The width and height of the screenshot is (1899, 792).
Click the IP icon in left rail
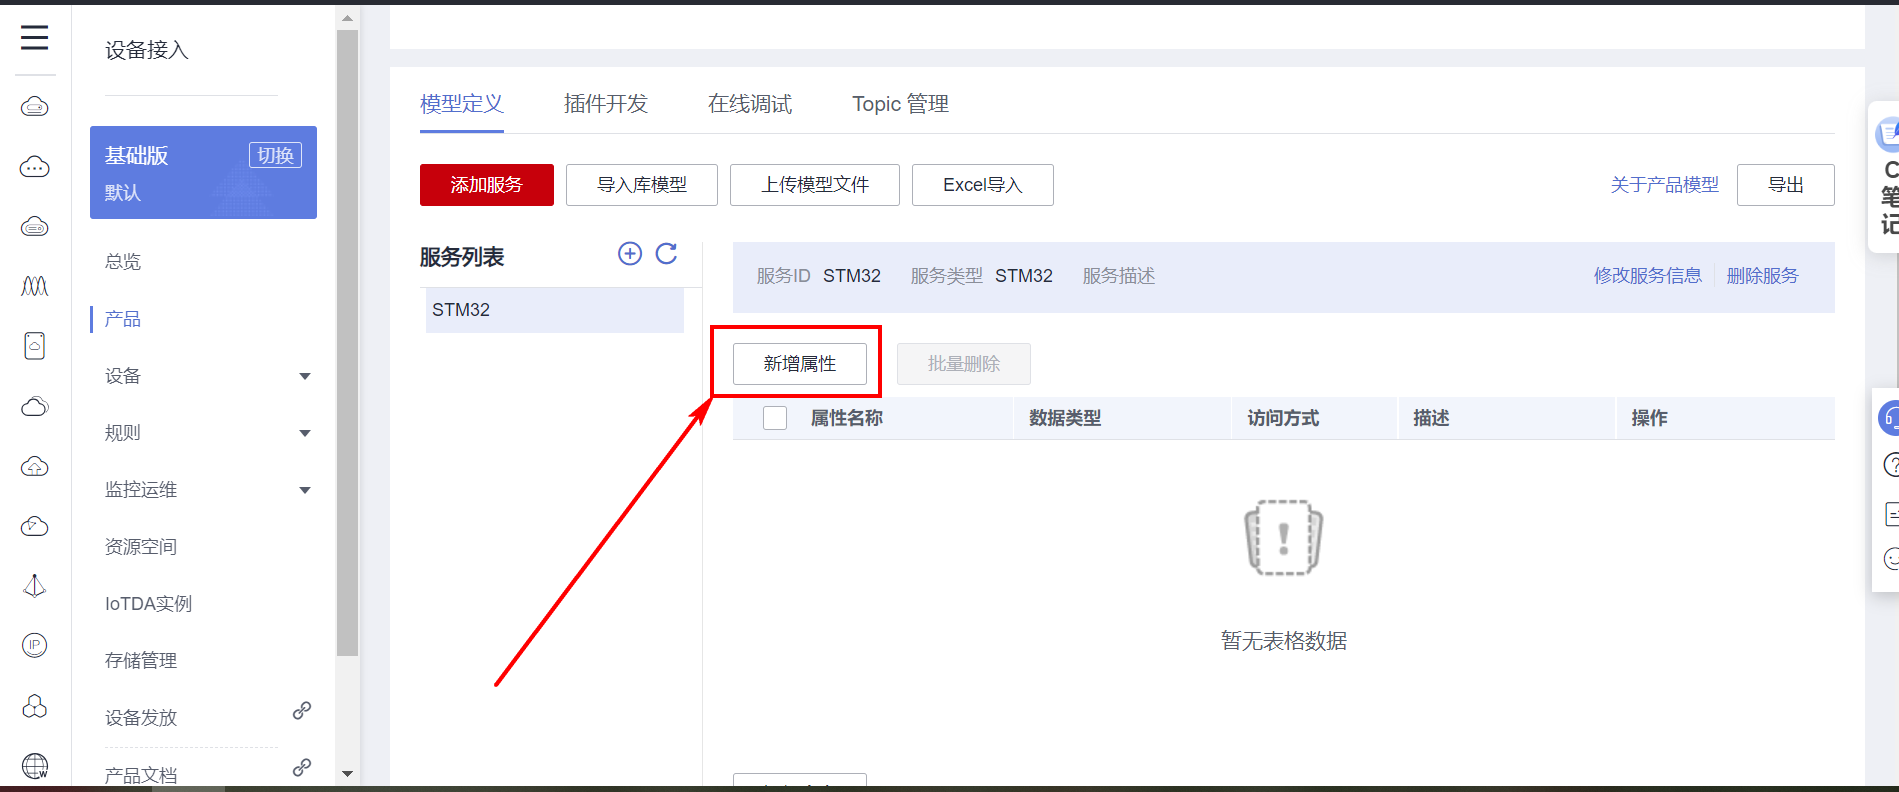point(35,645)
